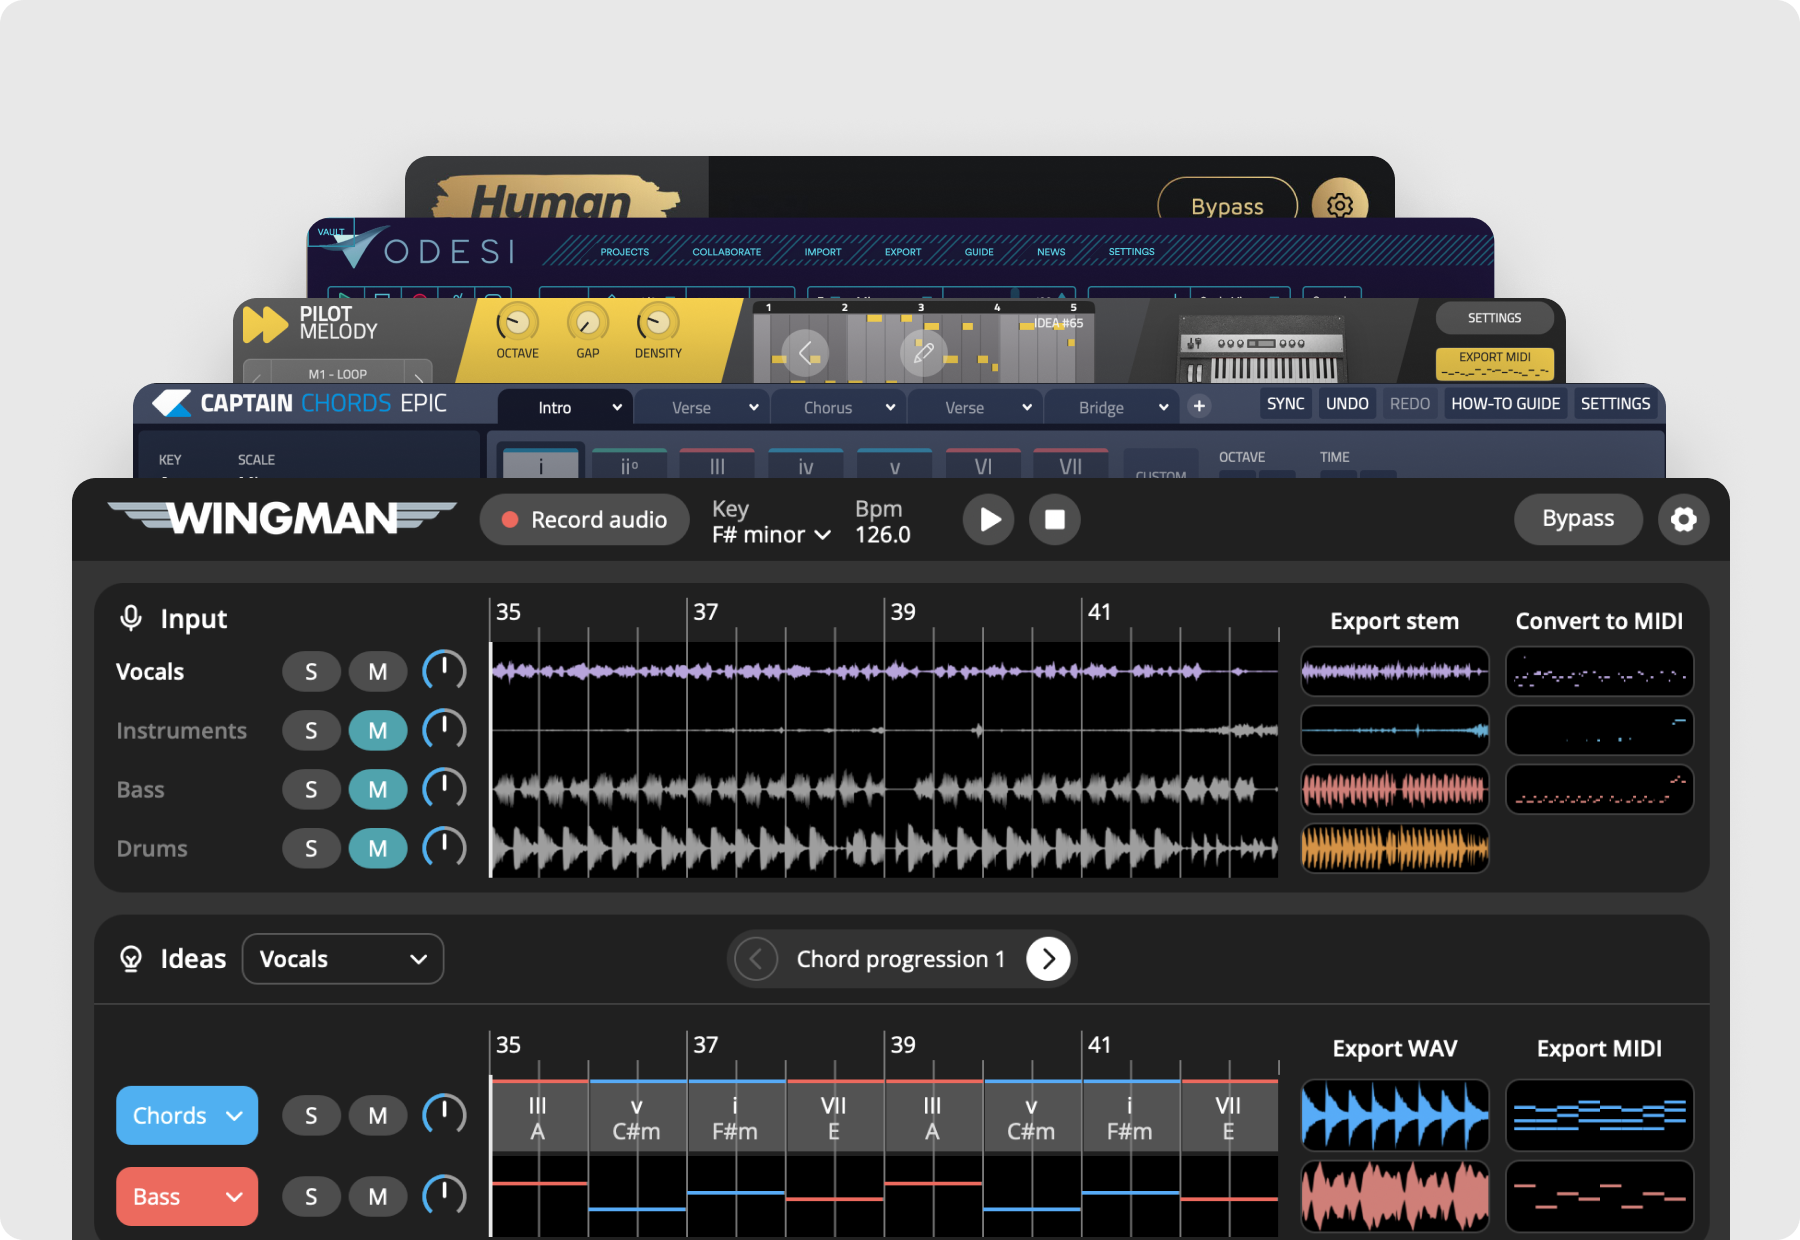Unmute the input Bass track

378,790
